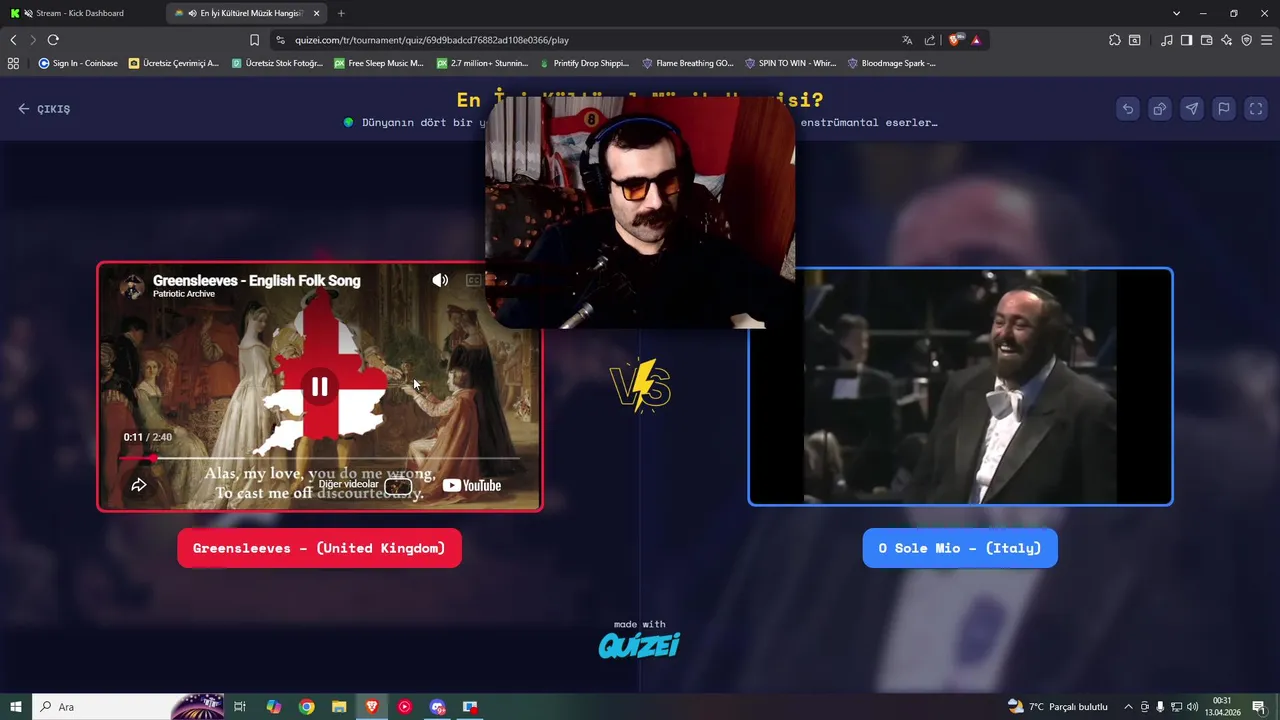
Task: Launch Google Chrome from the taskbar
Action: [307, 707]
